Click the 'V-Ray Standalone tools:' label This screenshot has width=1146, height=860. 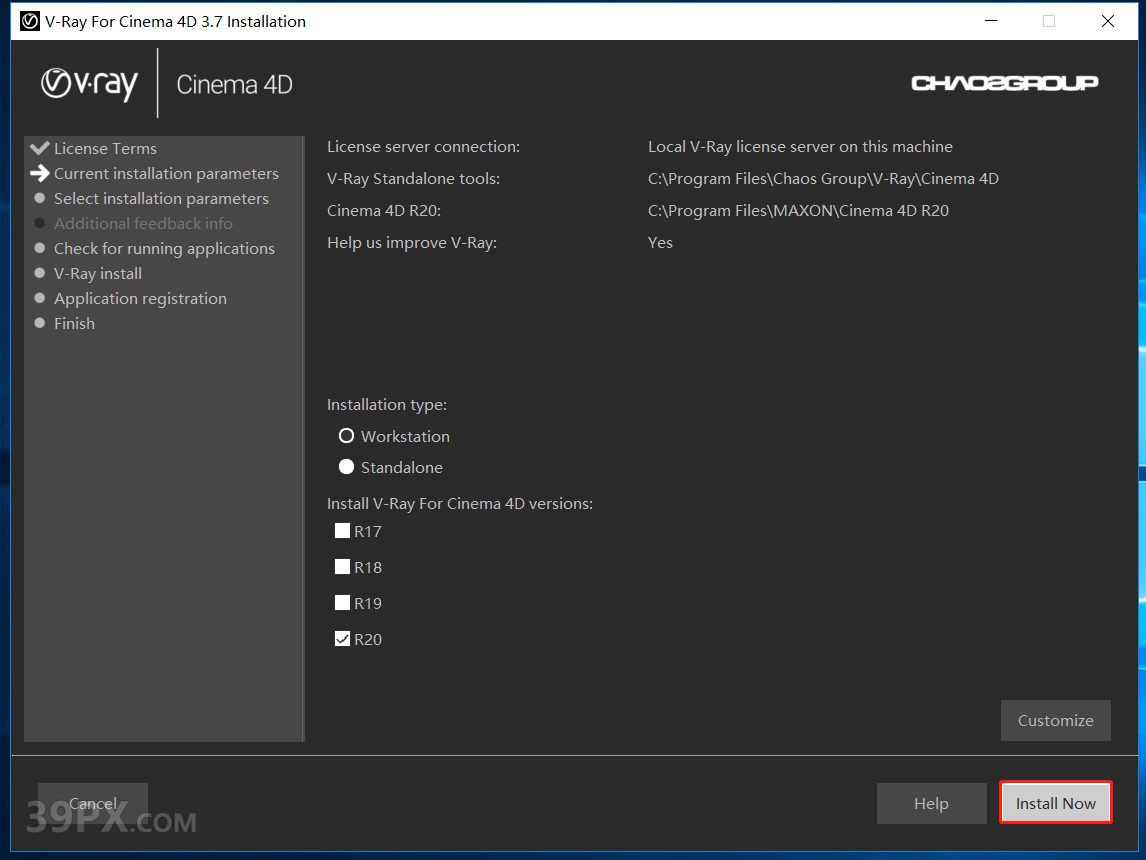click(413, 178)
